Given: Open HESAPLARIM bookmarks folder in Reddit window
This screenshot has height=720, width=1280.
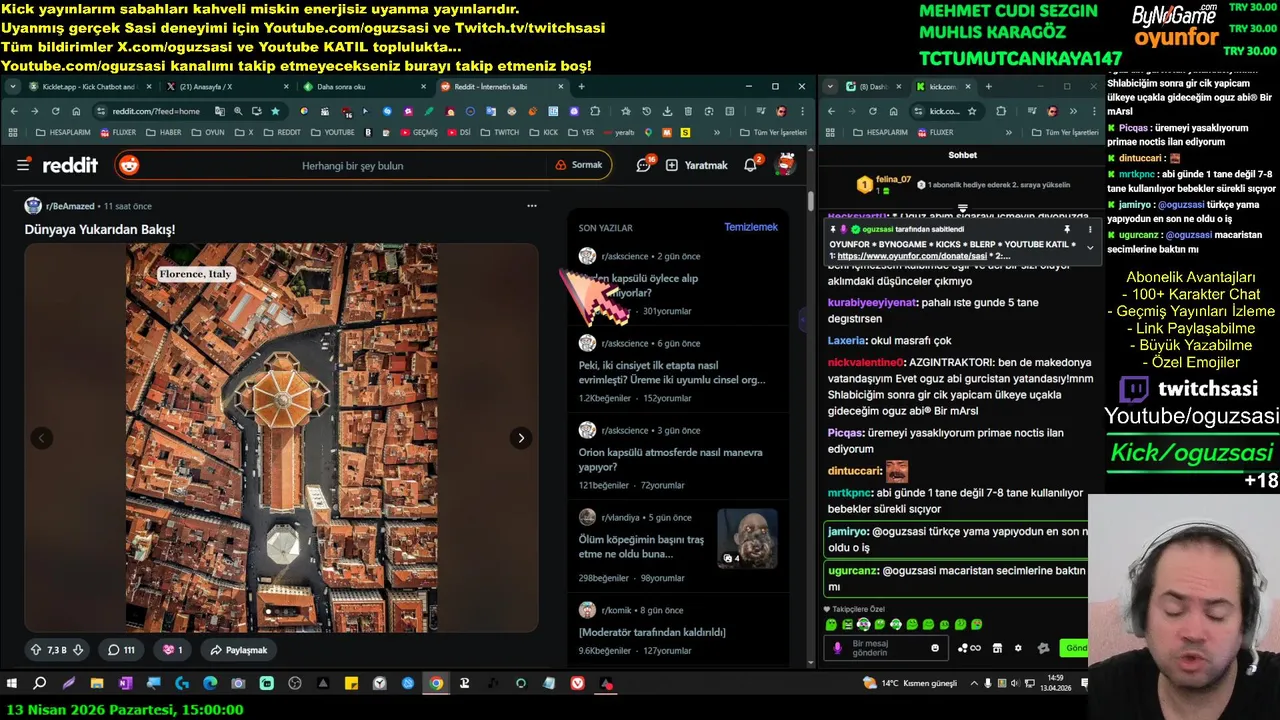Looking at the screenshot, I should [62, 132].
